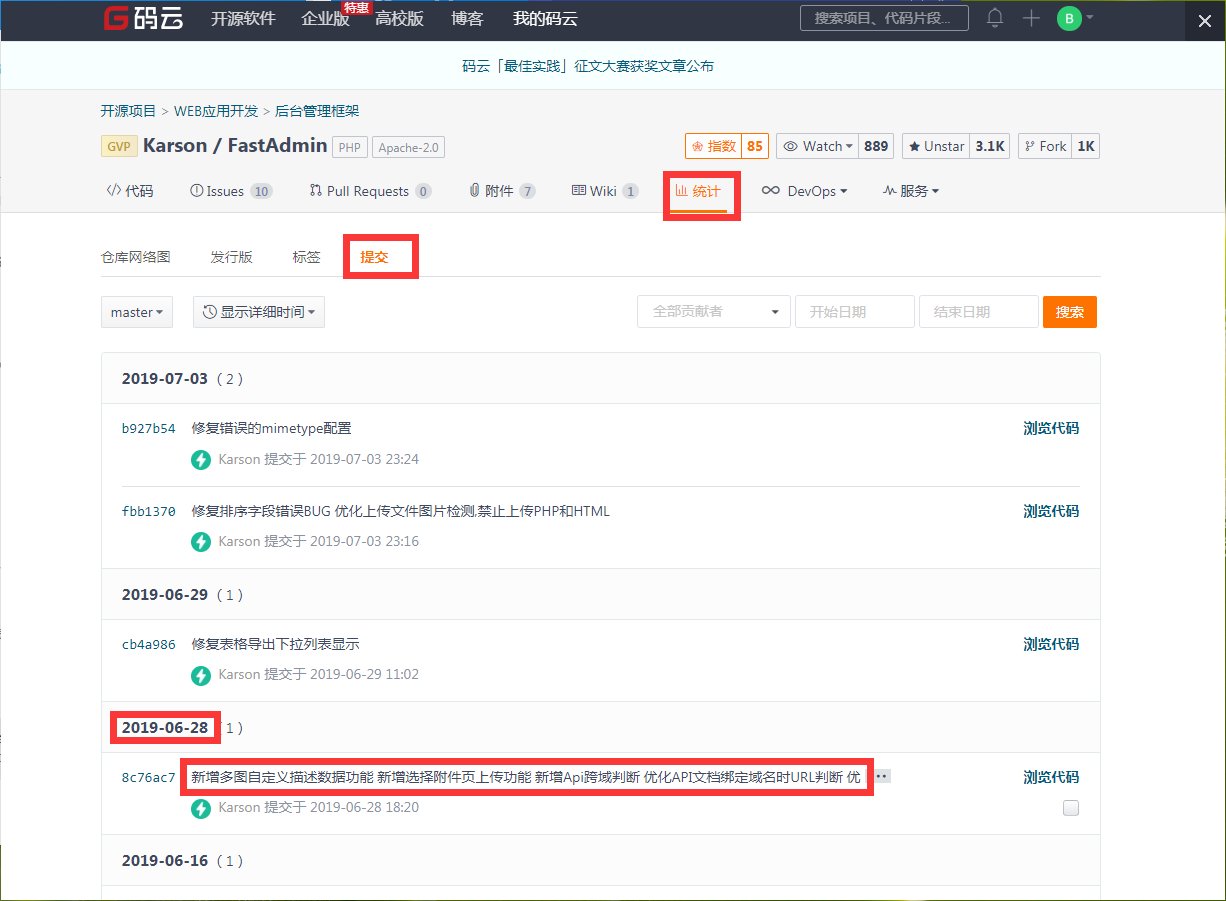Expand the truncated 8c76ac7 commit message
The width and height of the screenshot is (1226, 901).
(x=883, y=777)
